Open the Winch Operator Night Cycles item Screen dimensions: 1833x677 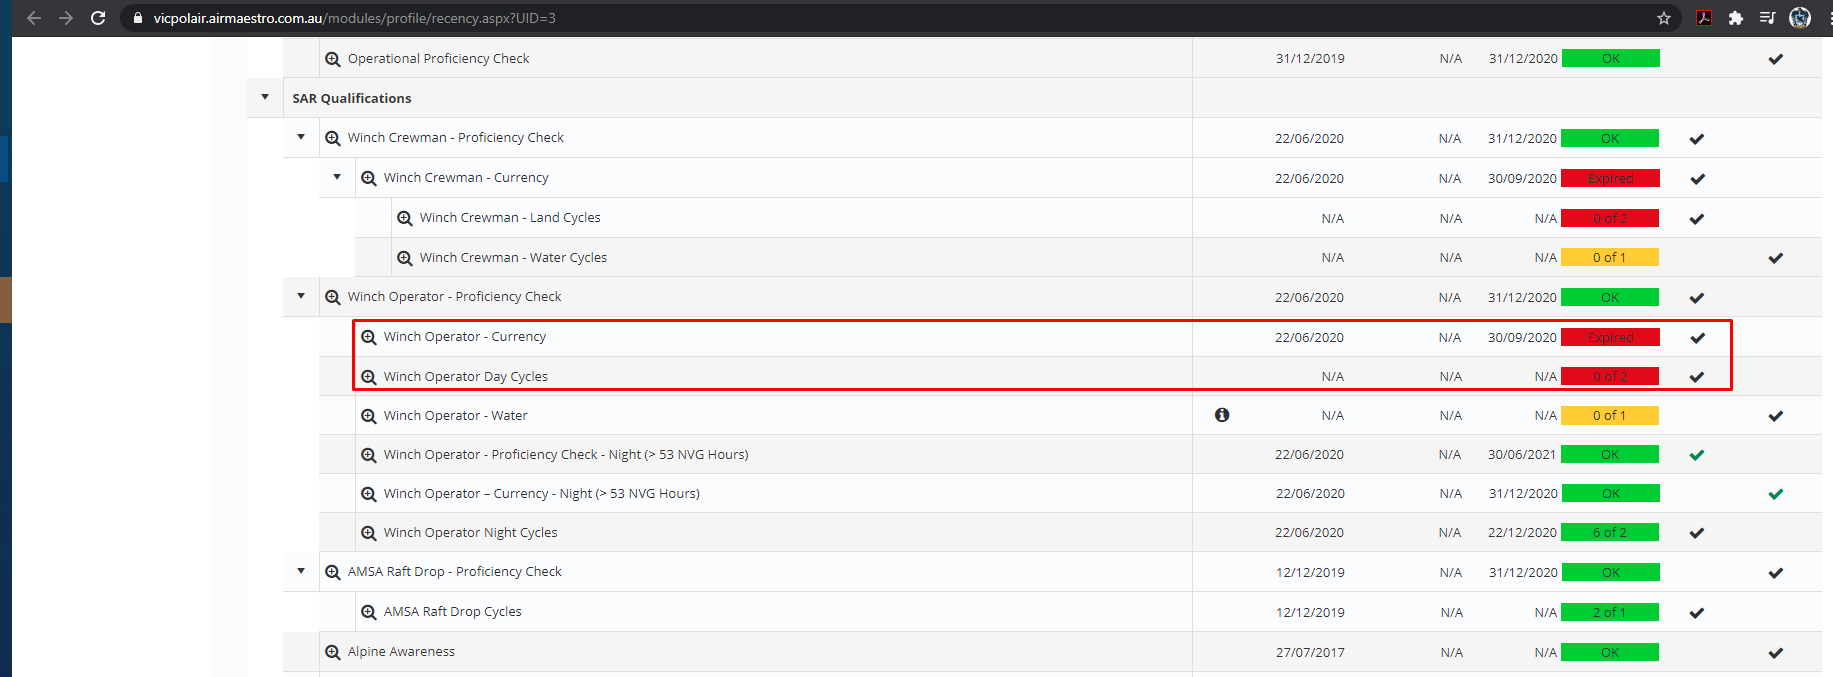[470, 533]
